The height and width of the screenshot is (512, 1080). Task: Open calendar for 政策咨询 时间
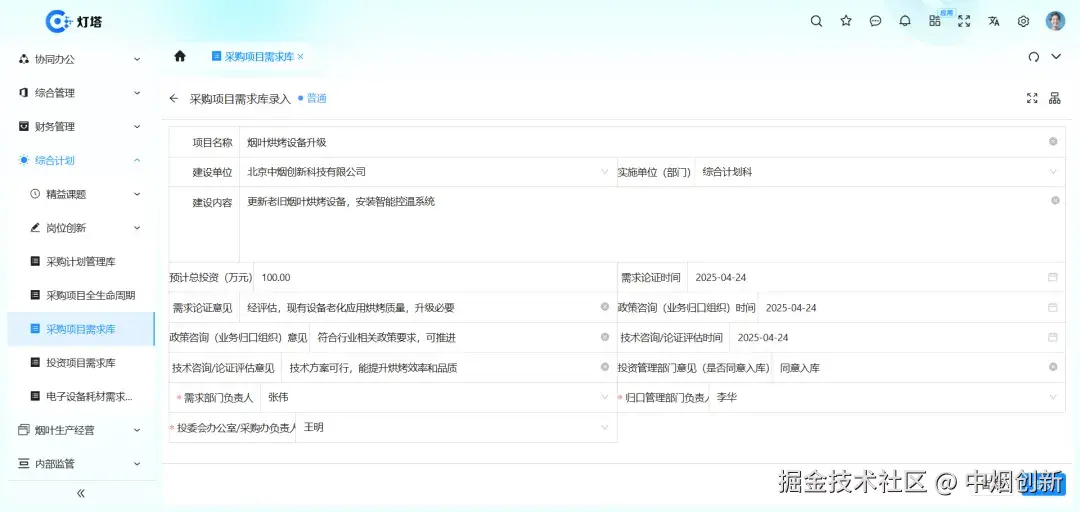tap(1052, 307)
